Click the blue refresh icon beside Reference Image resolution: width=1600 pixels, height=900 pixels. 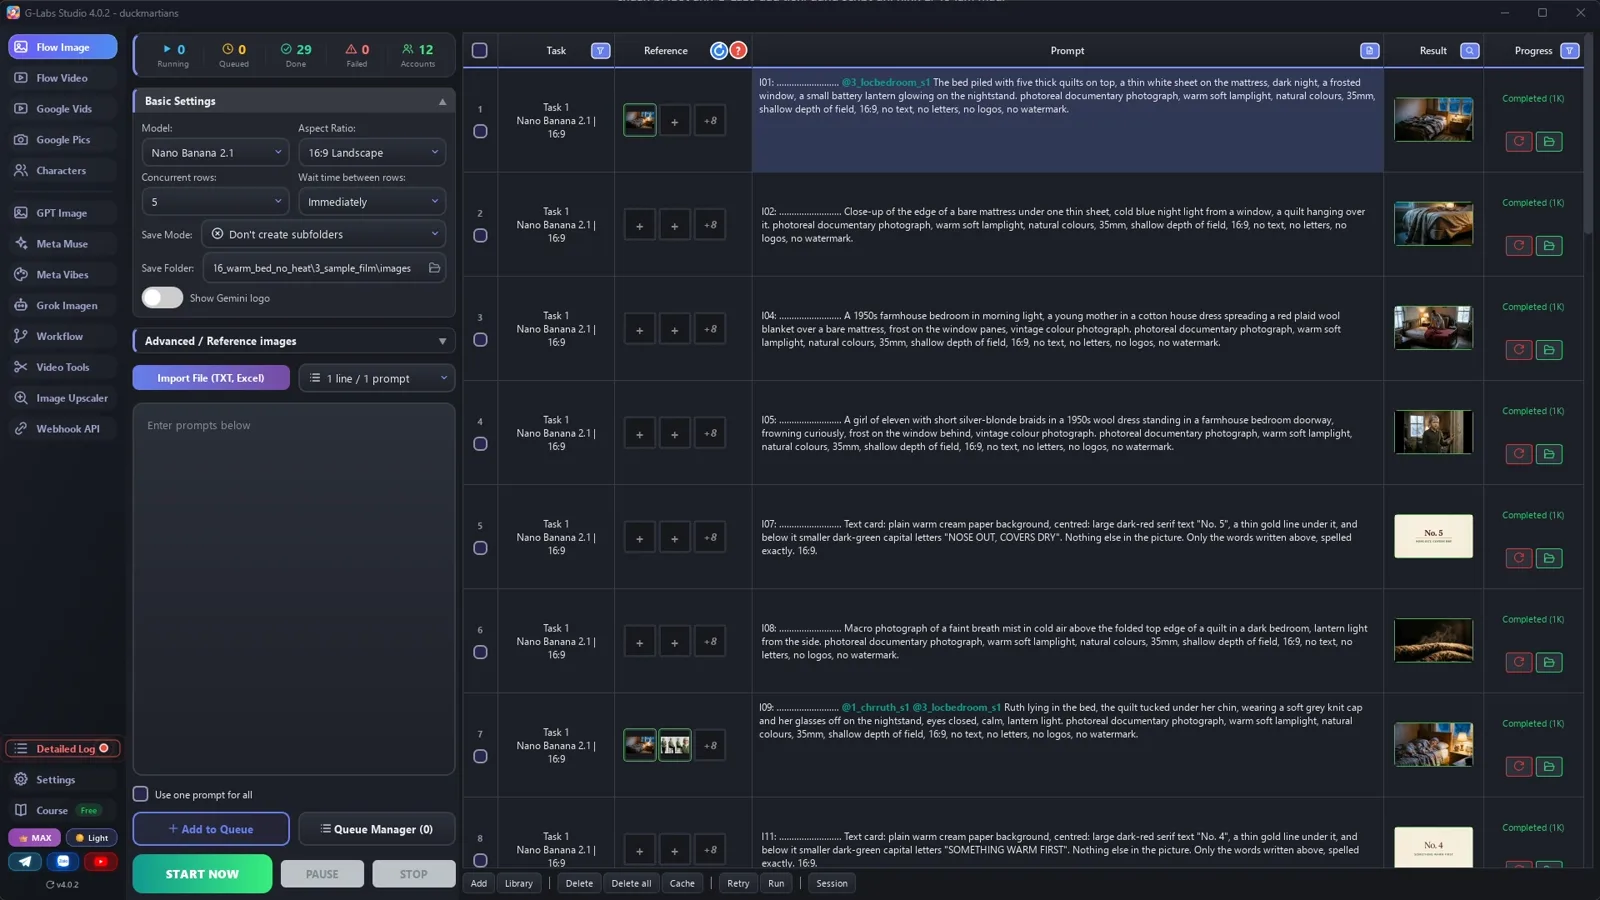click(x=719, y=51)
